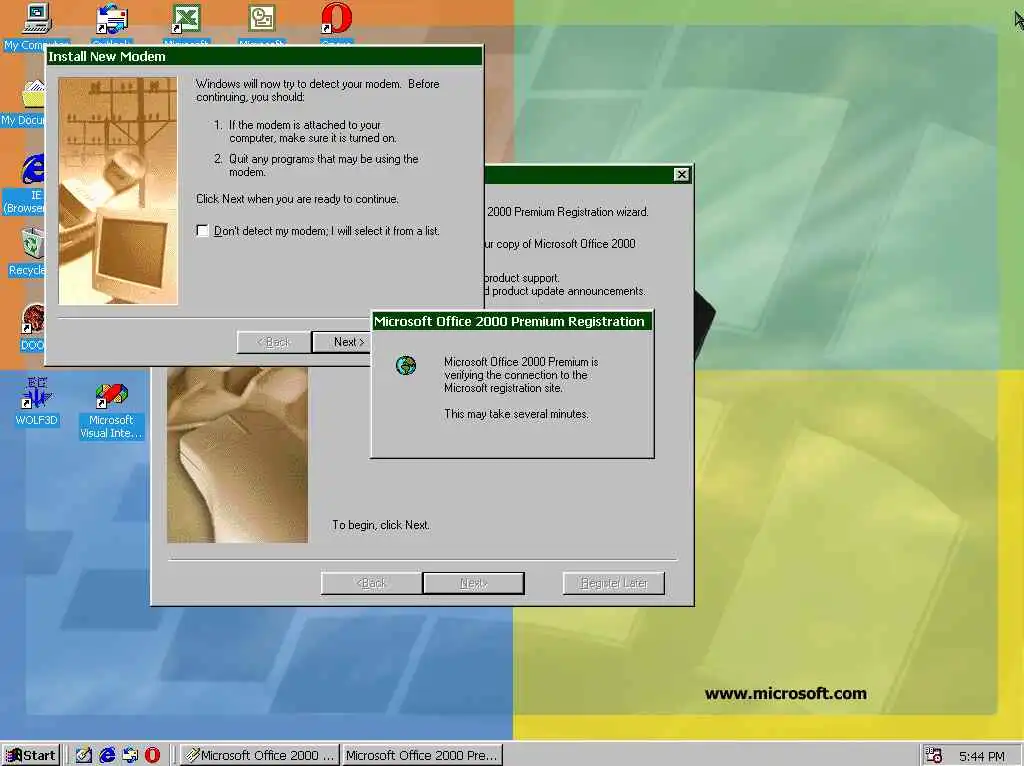Click the Office 2000 Premium Registration title bar
This screenshot has width=1024, height=766.
pyautogui.click(x=512, y=321)
